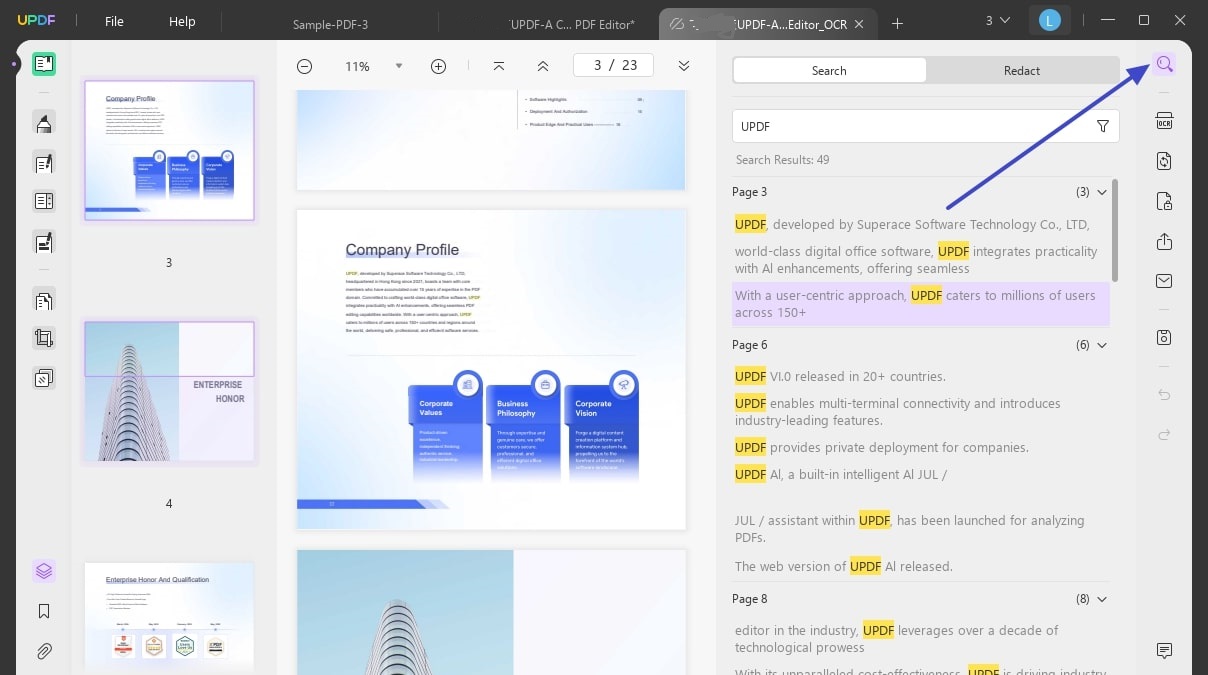Image resolution: width=1208 pixels, height=675 pixels.
Task: Select the page 4 thumbnail
Action: point(168,391)
